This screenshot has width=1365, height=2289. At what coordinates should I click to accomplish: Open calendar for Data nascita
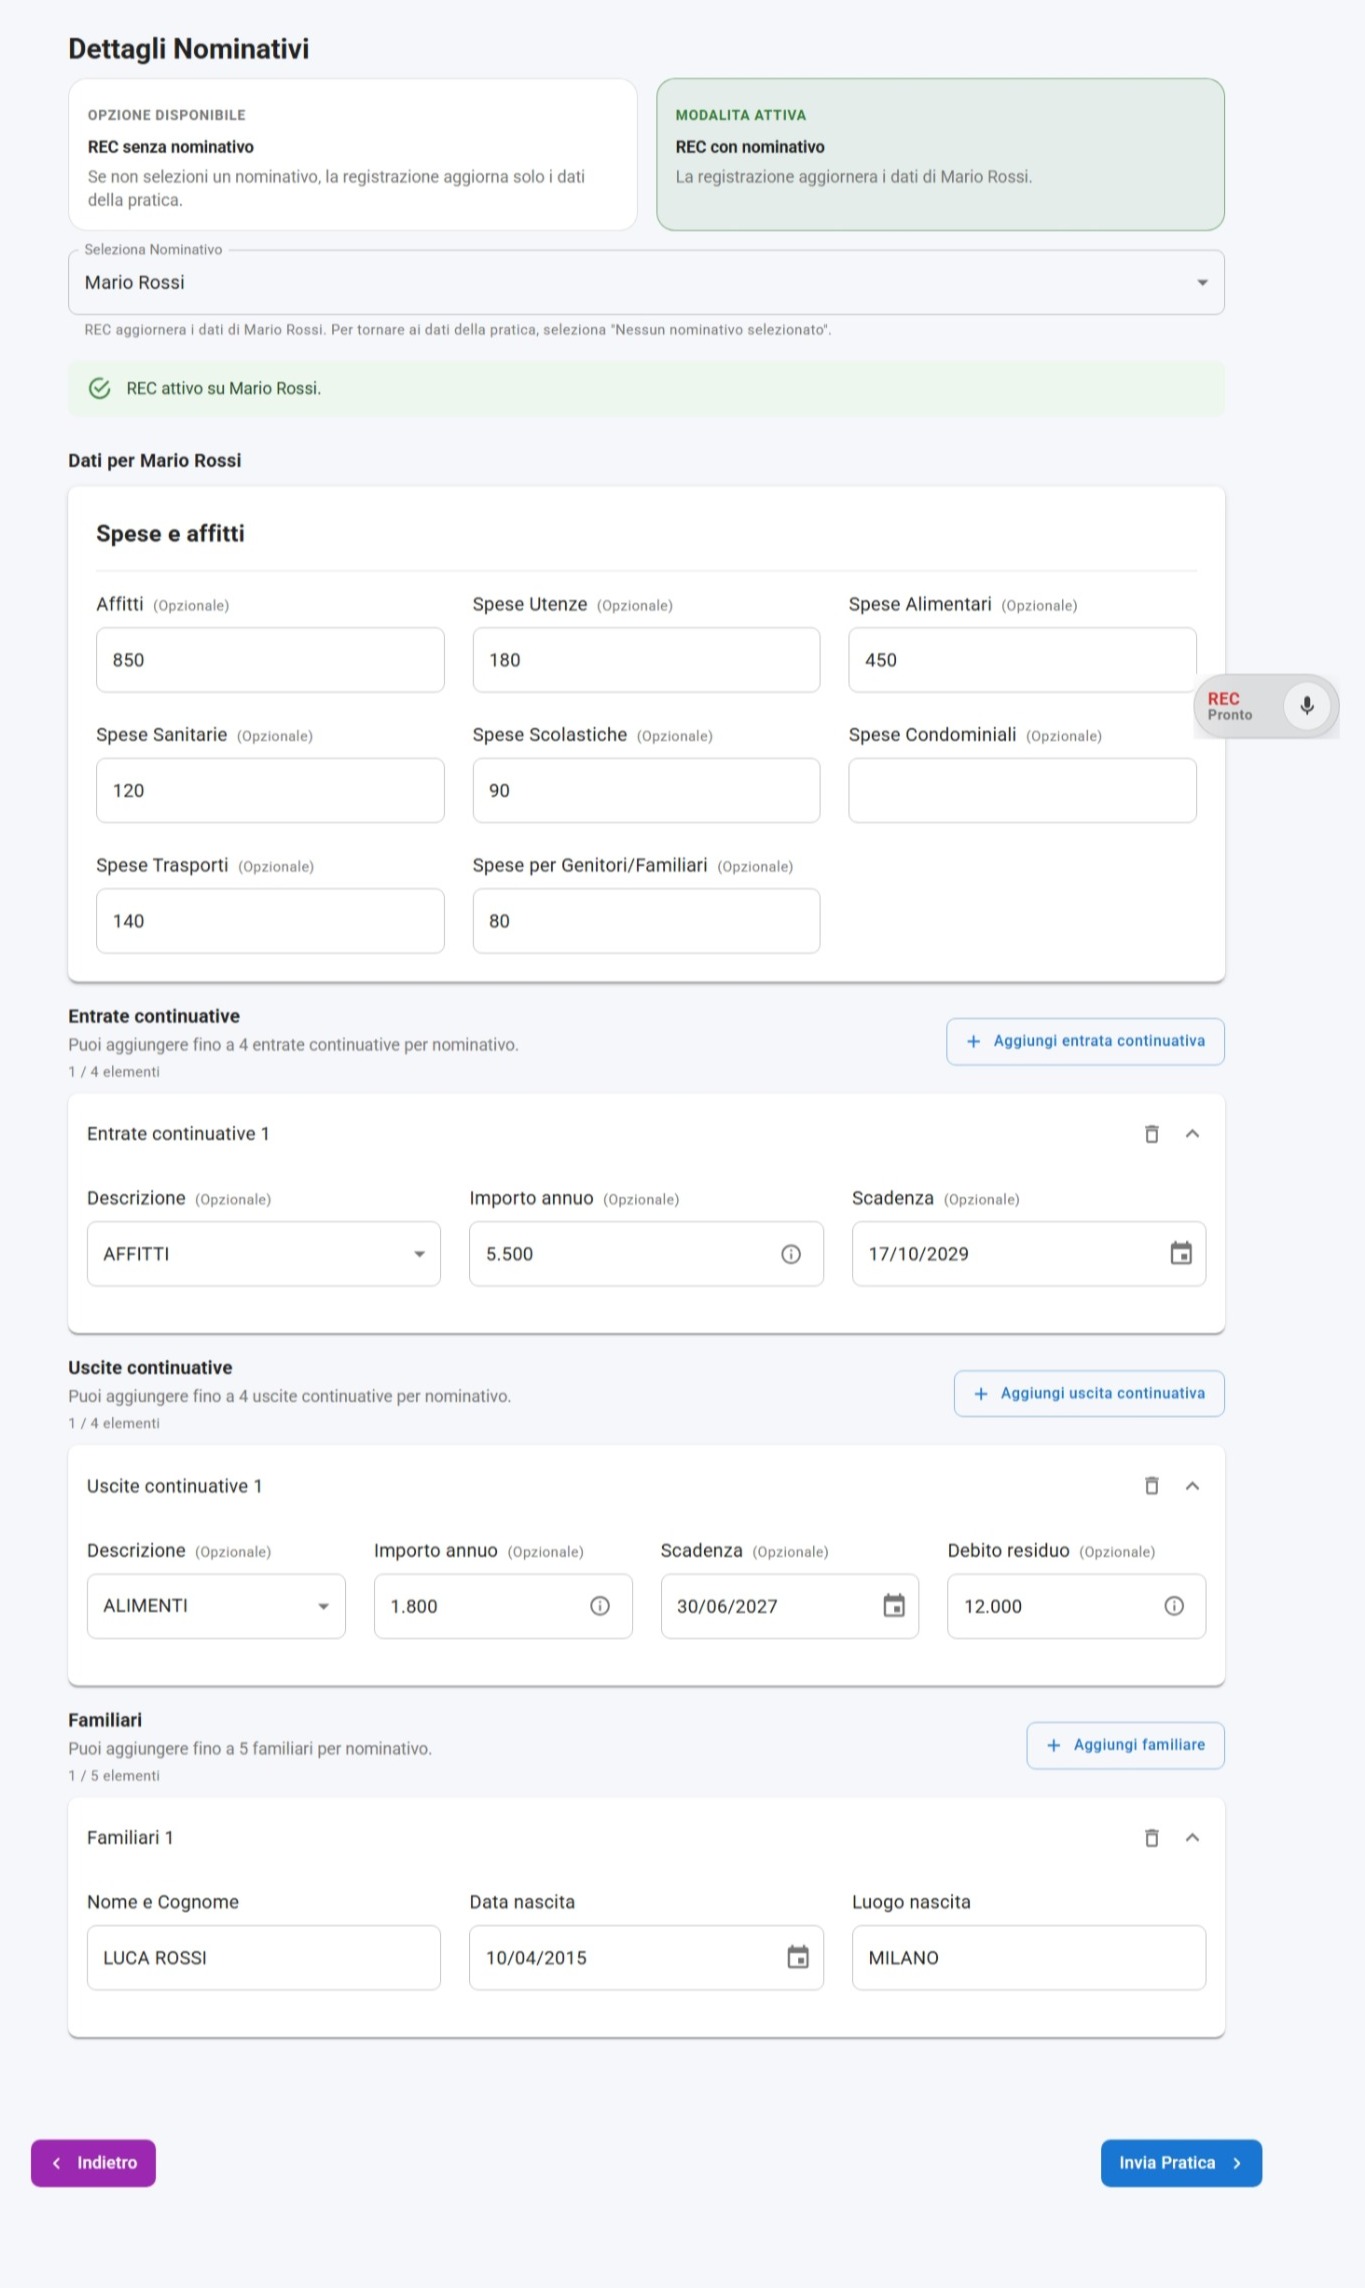click(797, 1958)
